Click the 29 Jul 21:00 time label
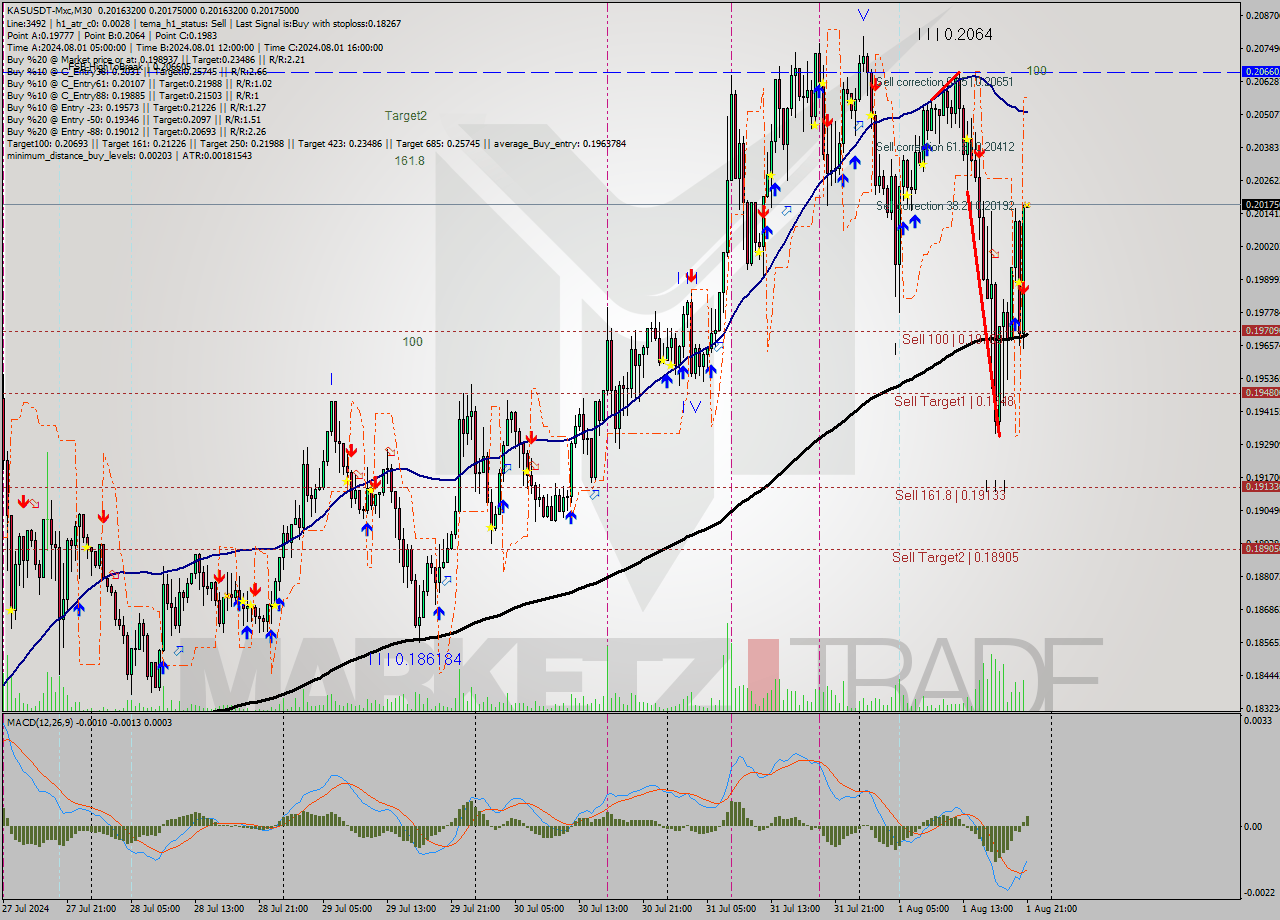1280x920 pixels. pyautogui.click(x=474, y=909)
